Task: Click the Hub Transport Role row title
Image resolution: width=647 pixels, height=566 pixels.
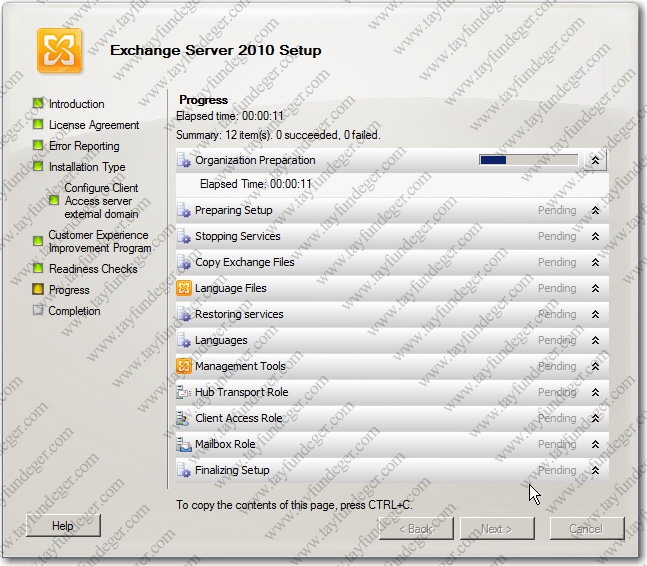Action: click(x=241, y=392)
